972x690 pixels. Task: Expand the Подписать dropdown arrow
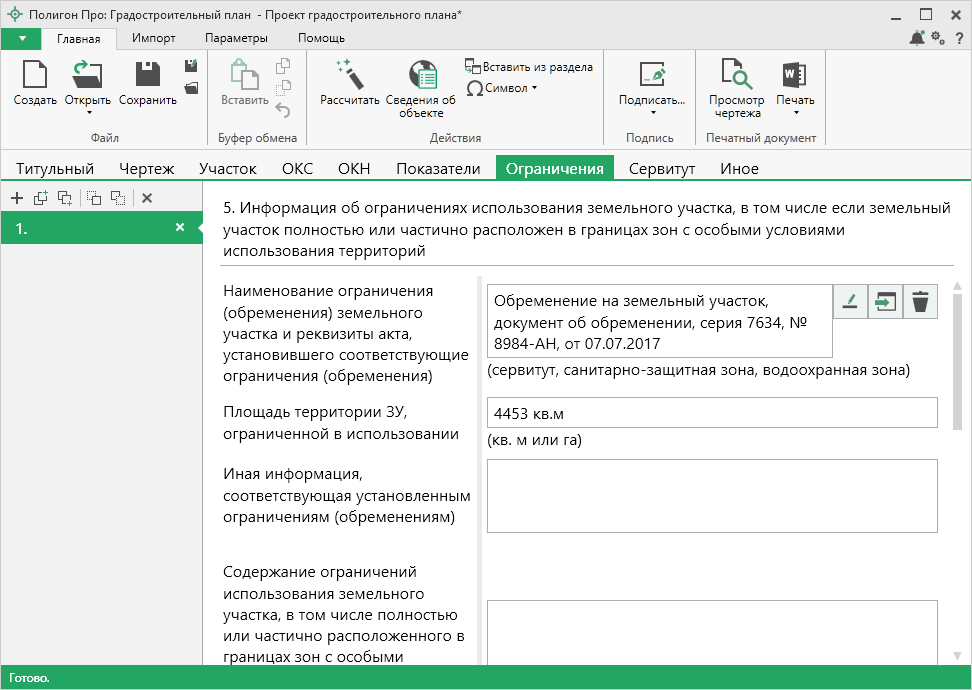coord(652,113)
